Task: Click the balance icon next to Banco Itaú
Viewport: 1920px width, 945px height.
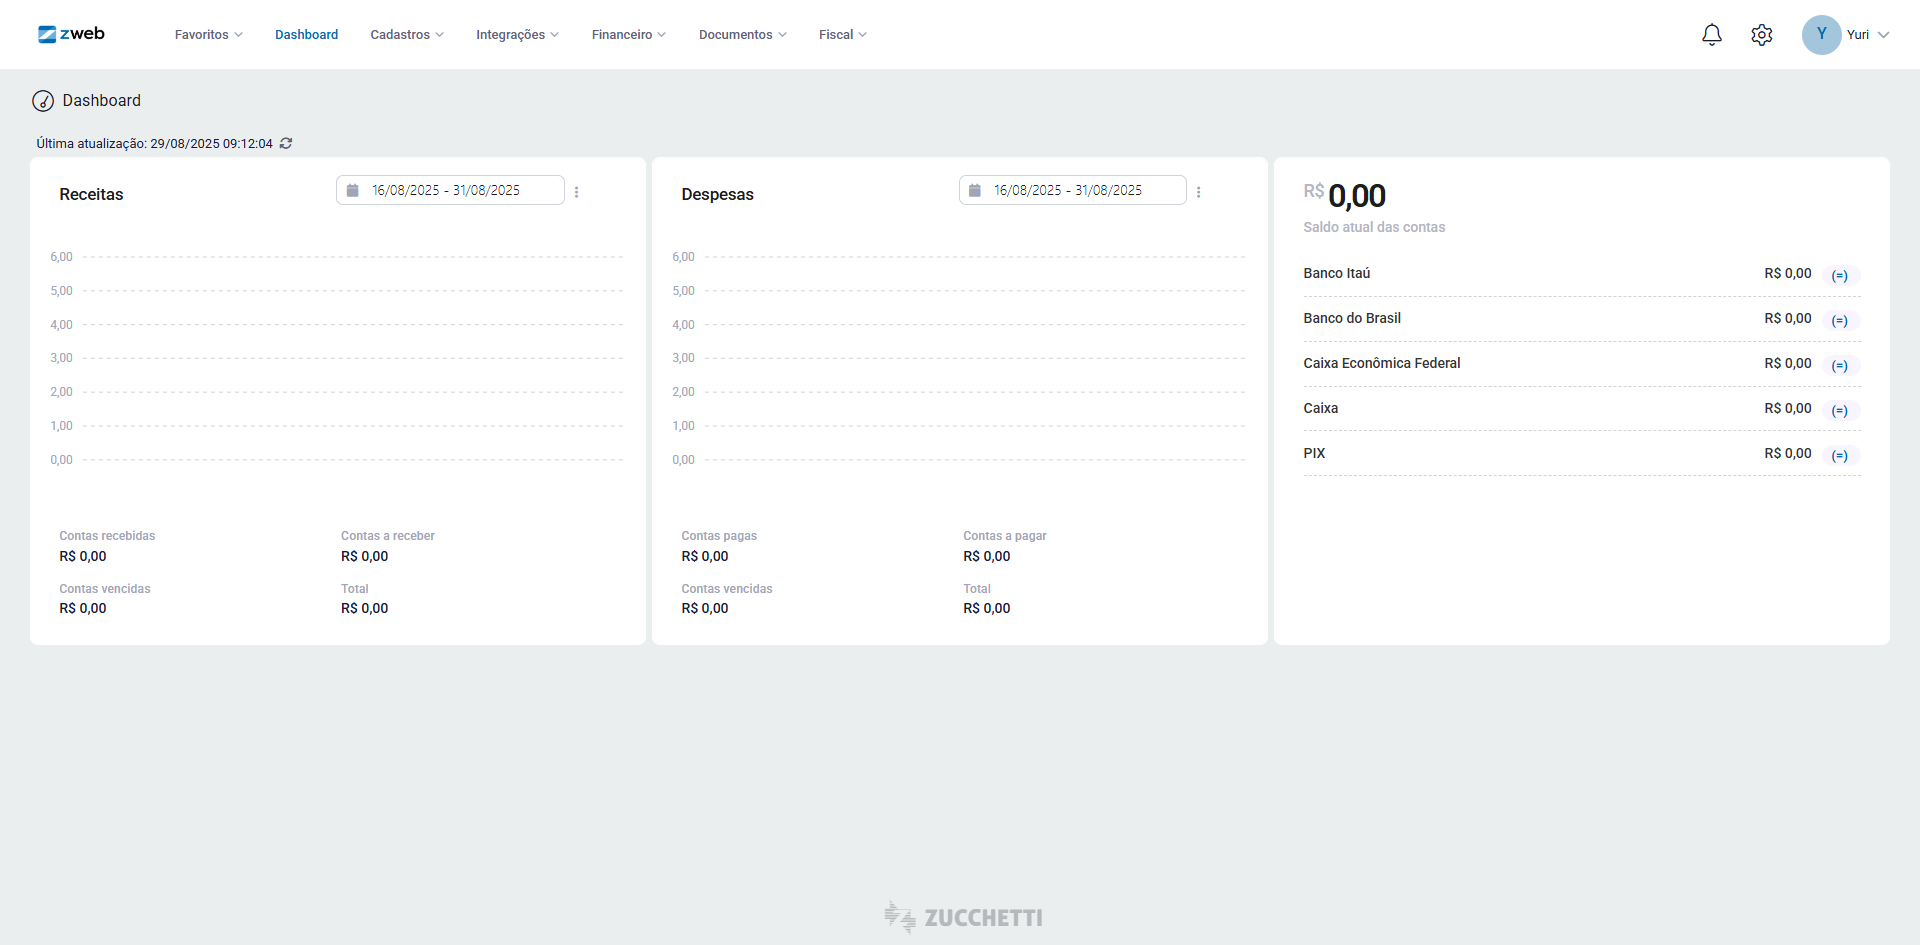Action: point(1840,274)
